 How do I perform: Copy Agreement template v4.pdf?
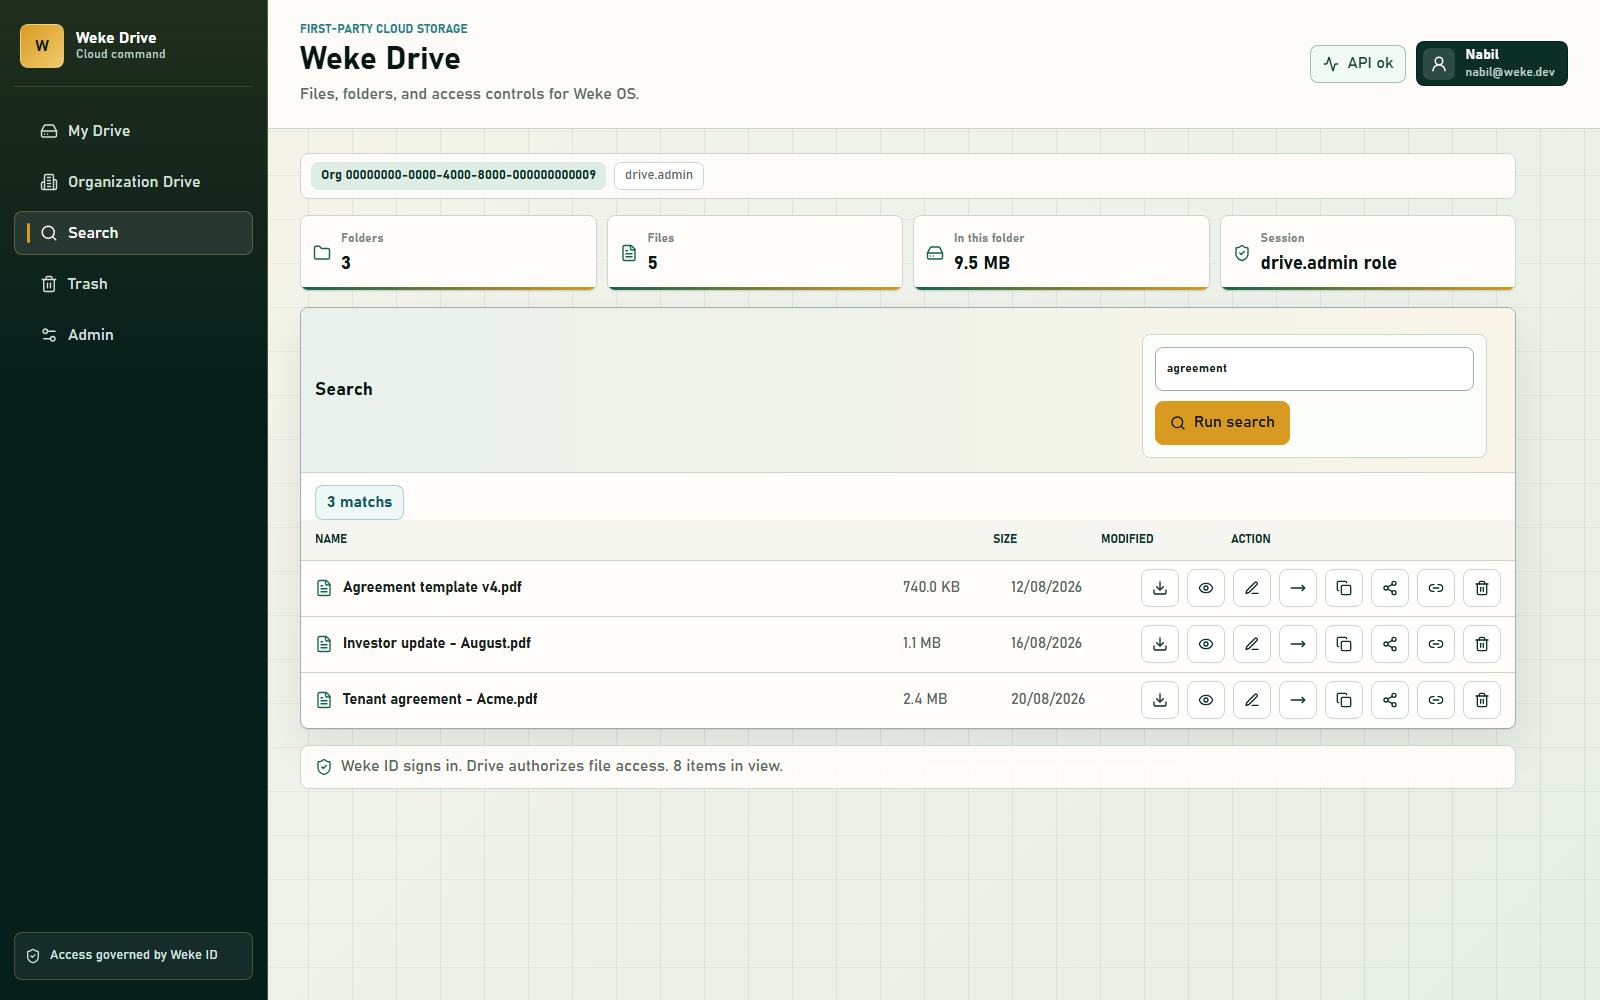pos(1344,588)
